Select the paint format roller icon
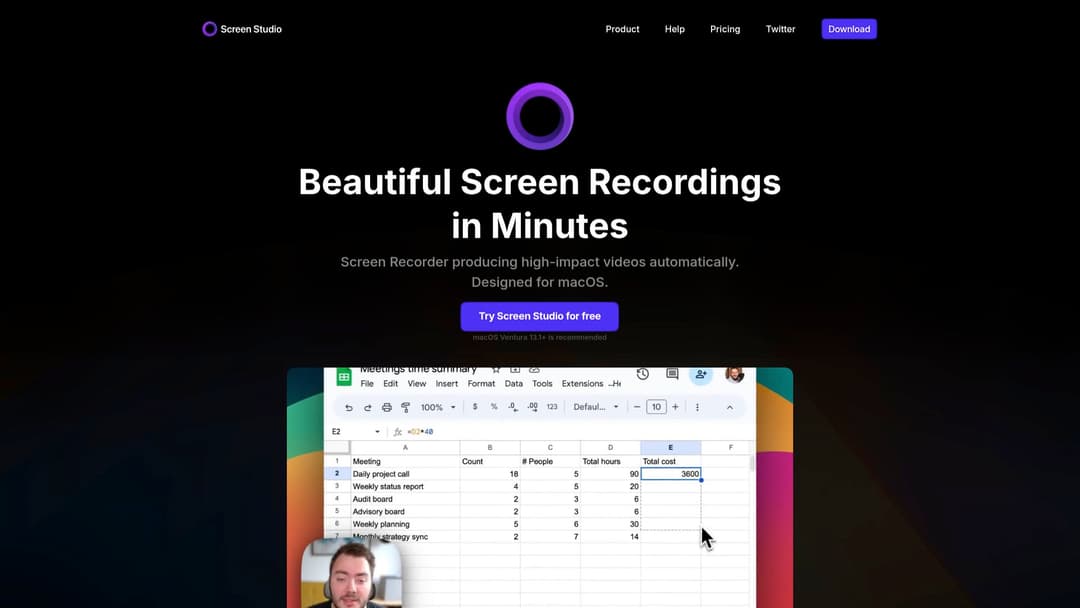The image size is (1080, 608). [406, 407]
